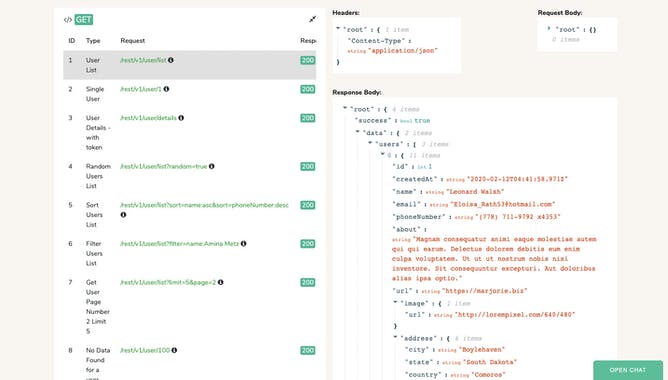Viewport: 668px width, 380px height.
Task: Click the 200 badge in the Single User row
Action: tap(308, 89)
